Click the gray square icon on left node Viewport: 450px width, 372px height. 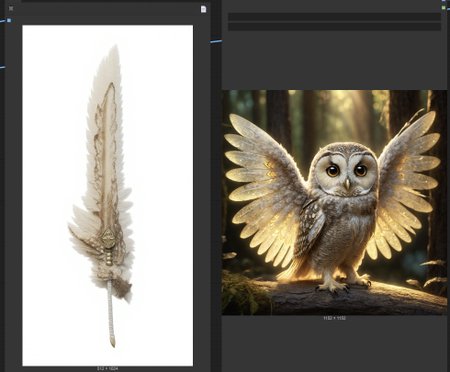tap(11, 8)
